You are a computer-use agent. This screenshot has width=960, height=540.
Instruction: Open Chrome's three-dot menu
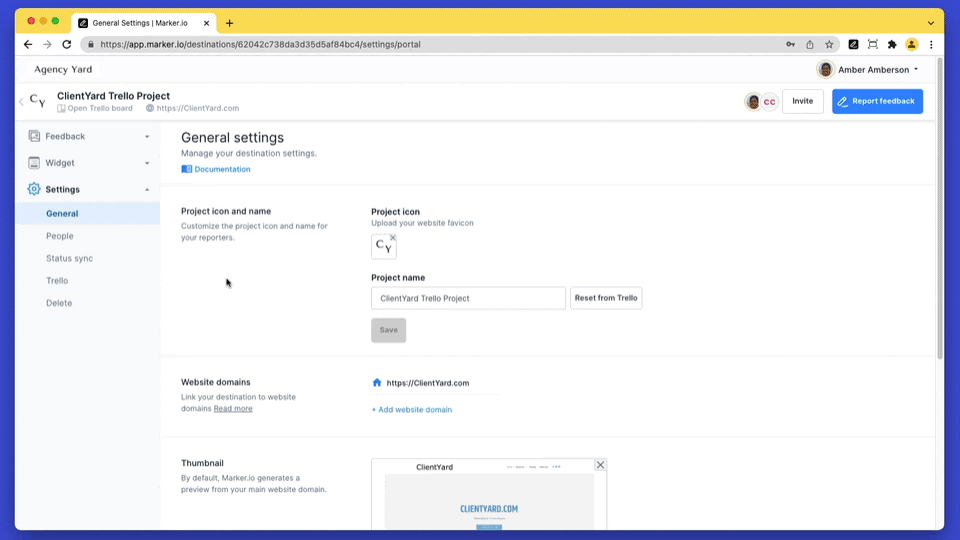click(x=931, y=44)
